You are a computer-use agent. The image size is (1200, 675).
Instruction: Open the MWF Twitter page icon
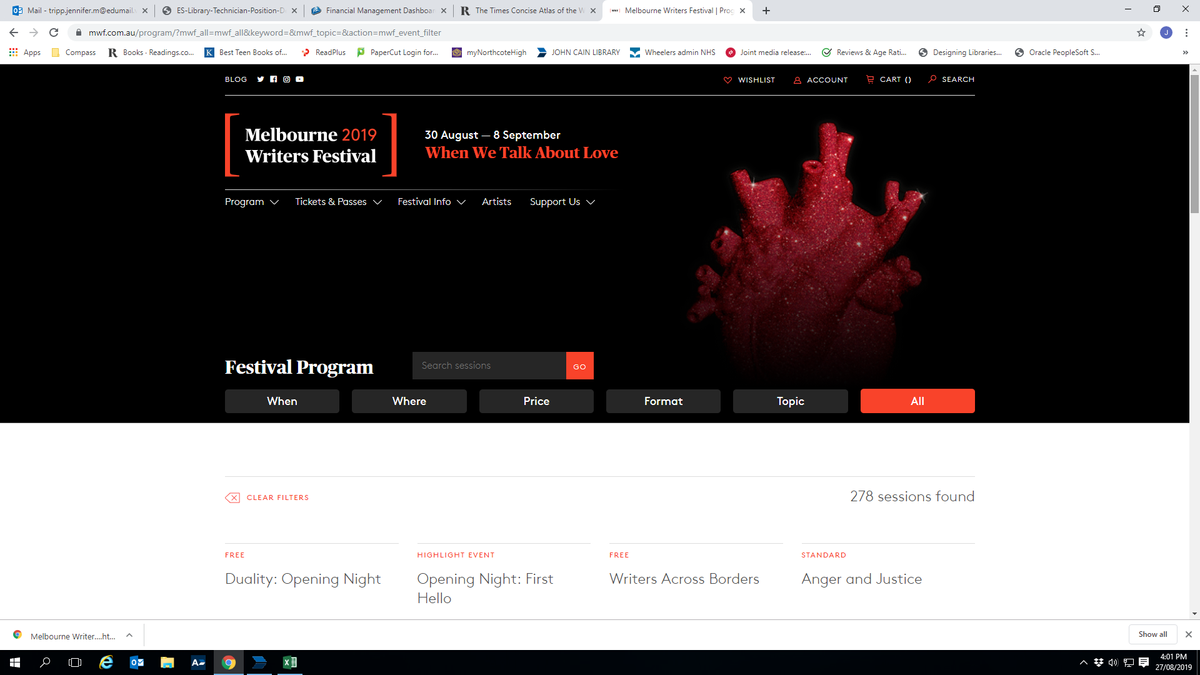[x=260, y=80]
